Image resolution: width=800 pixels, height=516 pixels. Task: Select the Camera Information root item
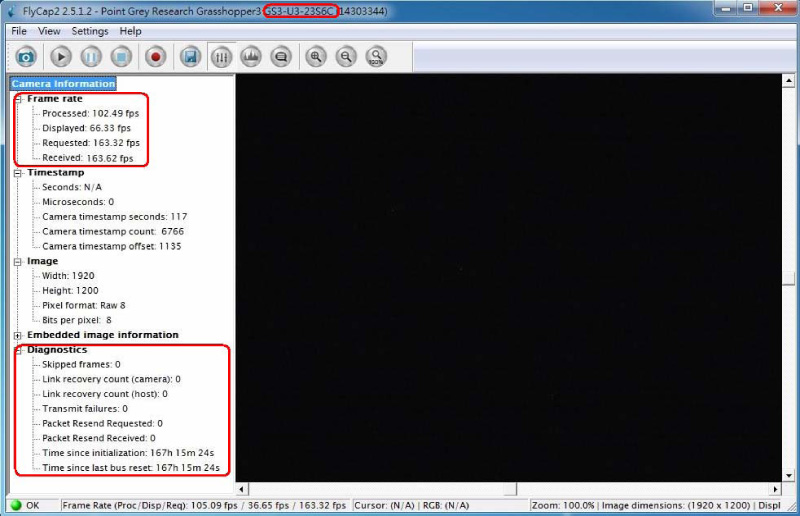[63, 84]
